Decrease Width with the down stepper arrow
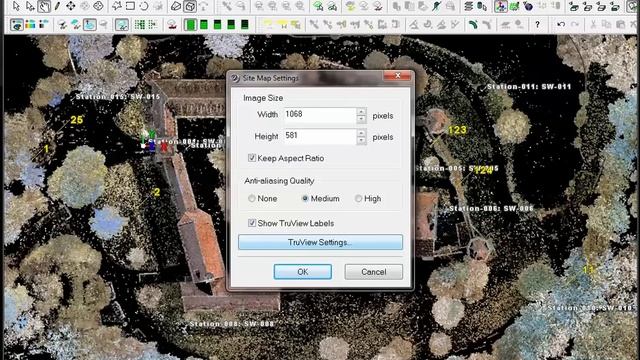This screenshot has height=360, width=640. [x=361, y=119]
